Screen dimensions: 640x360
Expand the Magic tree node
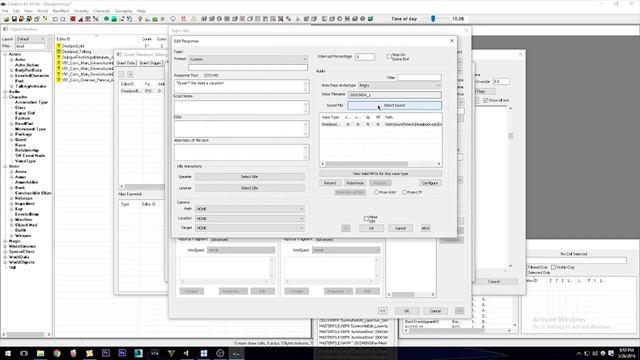(5, 241)
